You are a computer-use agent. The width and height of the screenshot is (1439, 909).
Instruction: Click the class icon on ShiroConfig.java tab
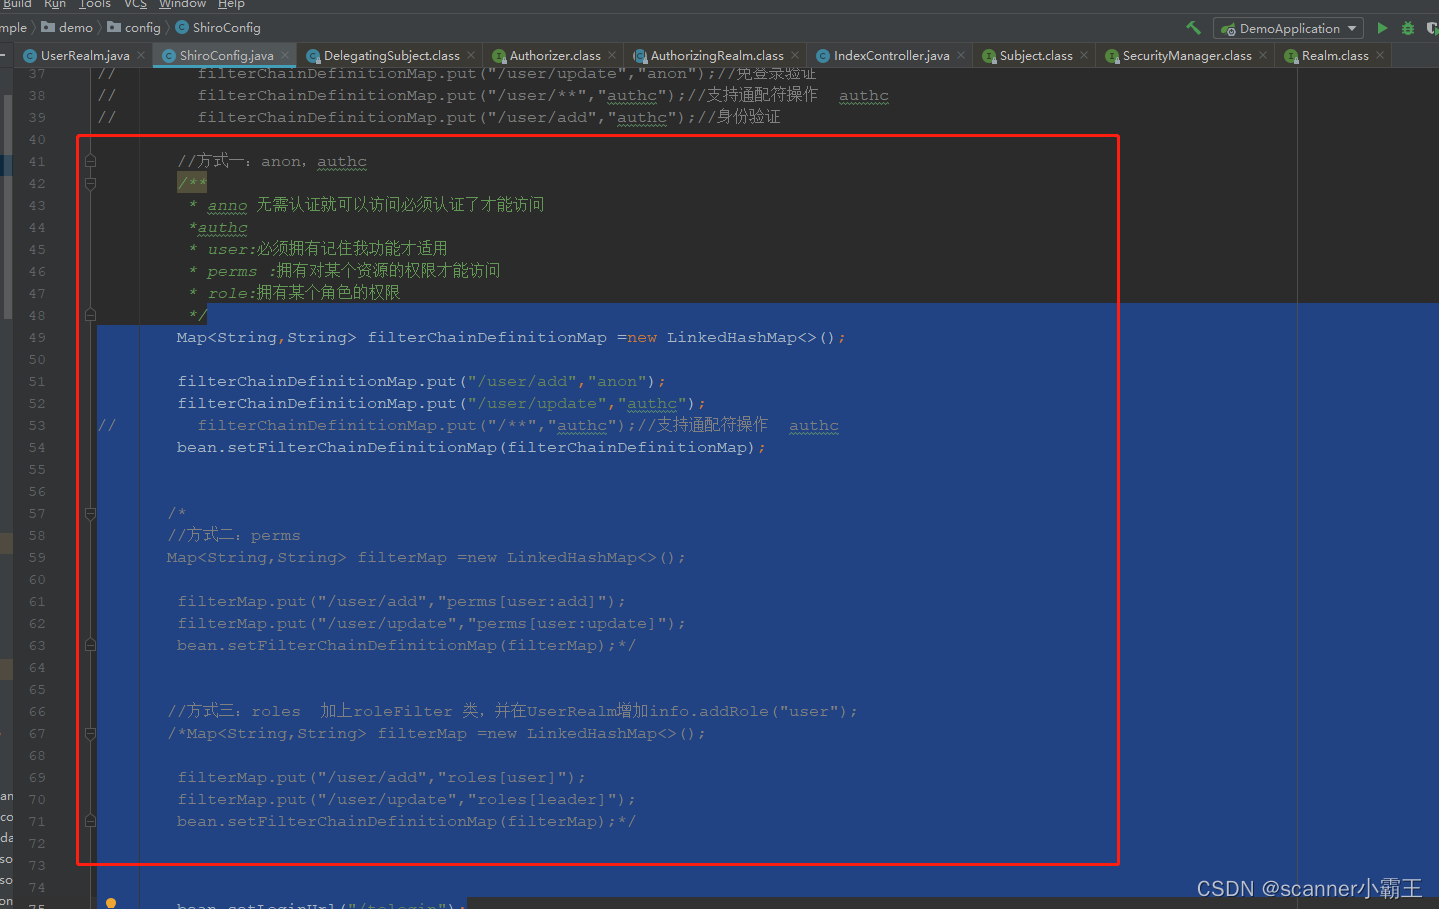point(169,56)
